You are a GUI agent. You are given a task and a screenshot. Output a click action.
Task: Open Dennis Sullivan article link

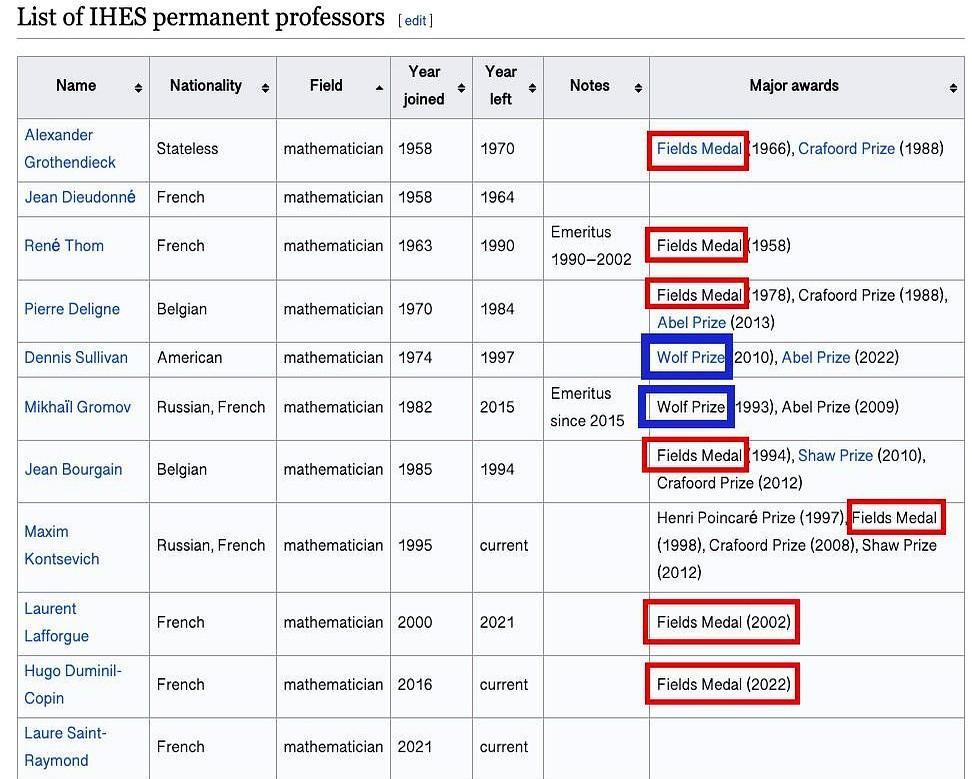[76, 358]
